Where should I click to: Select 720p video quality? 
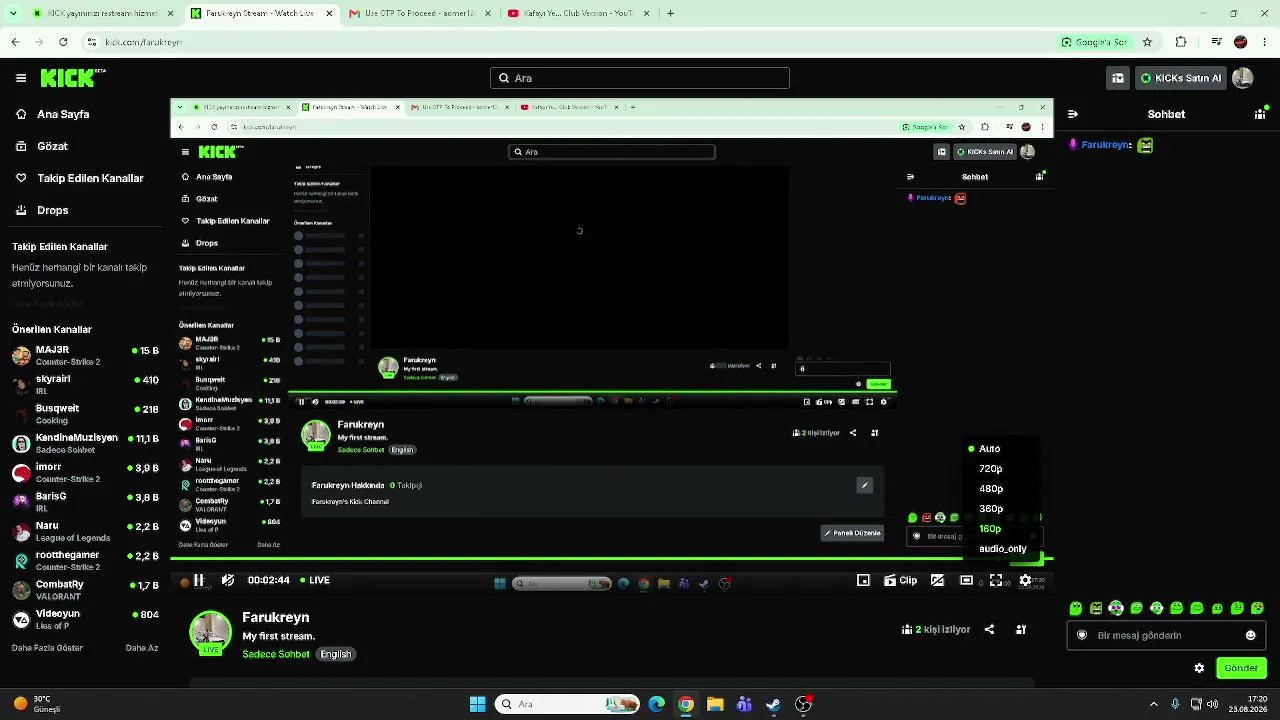pyautogui.click(x=991, y=469)
